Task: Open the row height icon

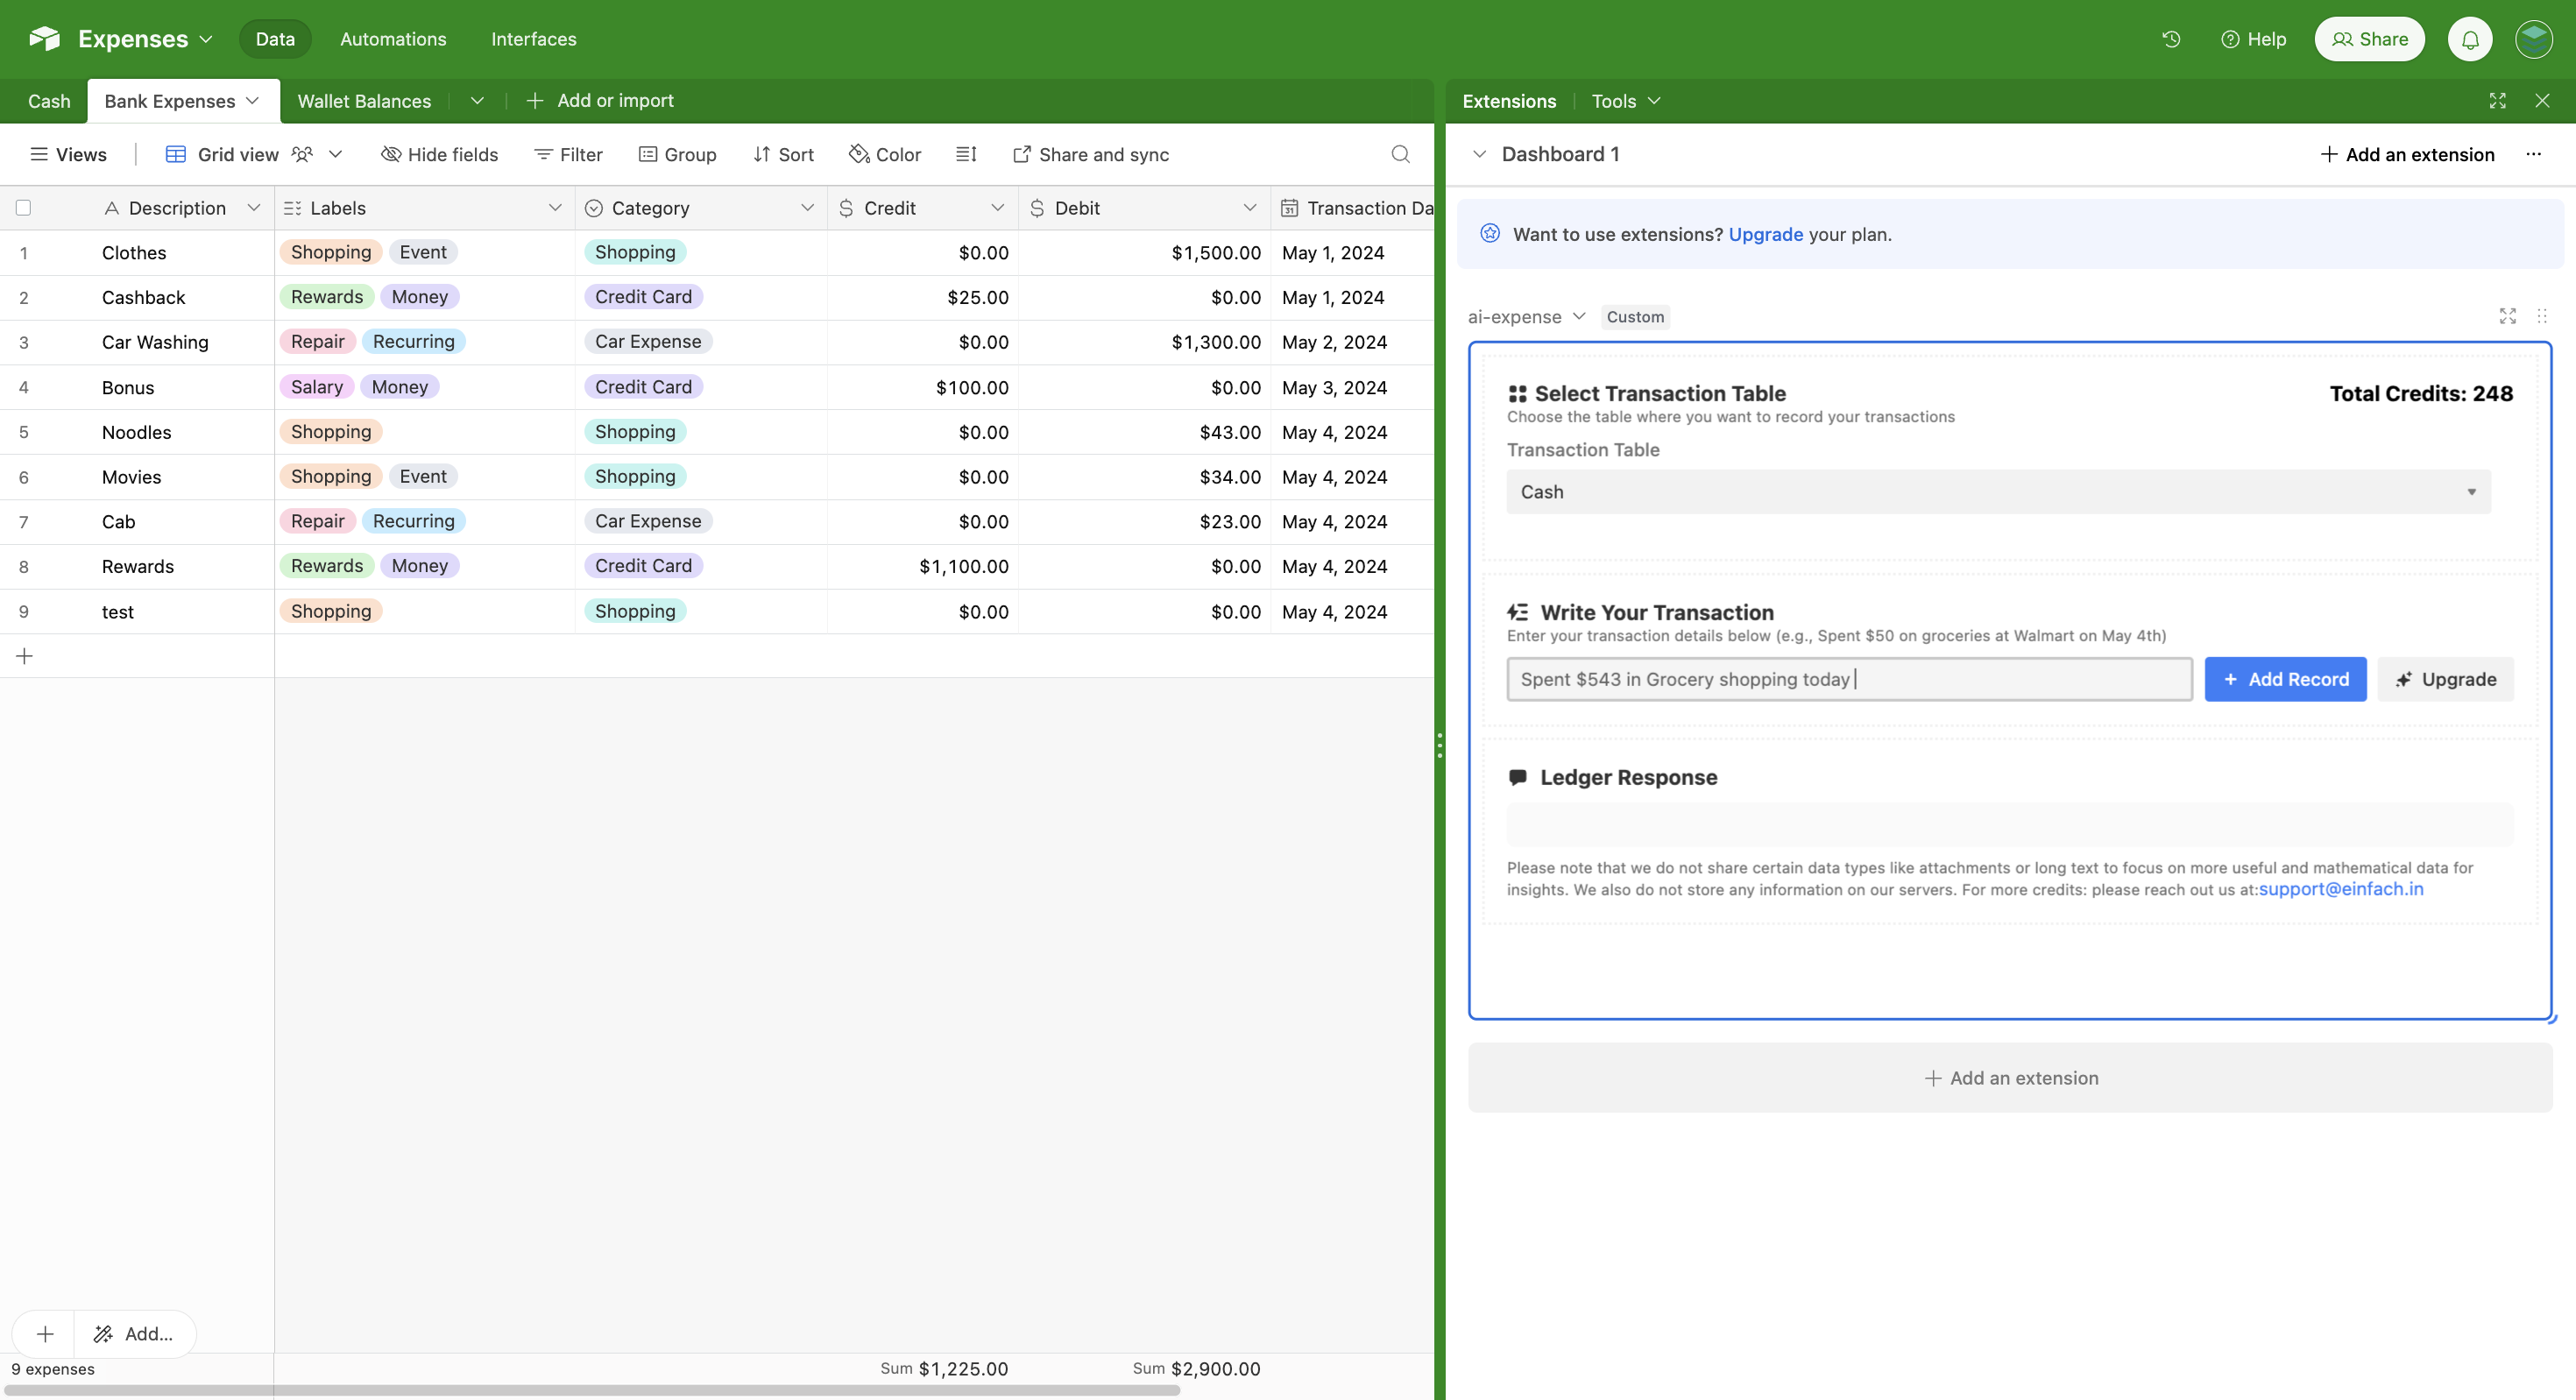Action: (966, 154)
